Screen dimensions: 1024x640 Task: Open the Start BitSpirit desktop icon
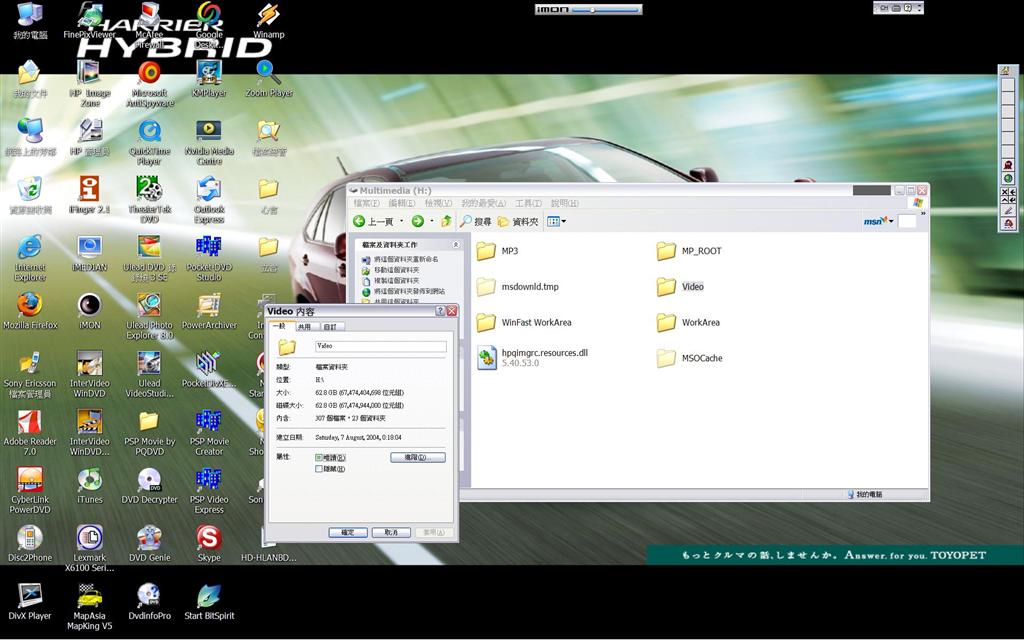[x=209, y=601]
